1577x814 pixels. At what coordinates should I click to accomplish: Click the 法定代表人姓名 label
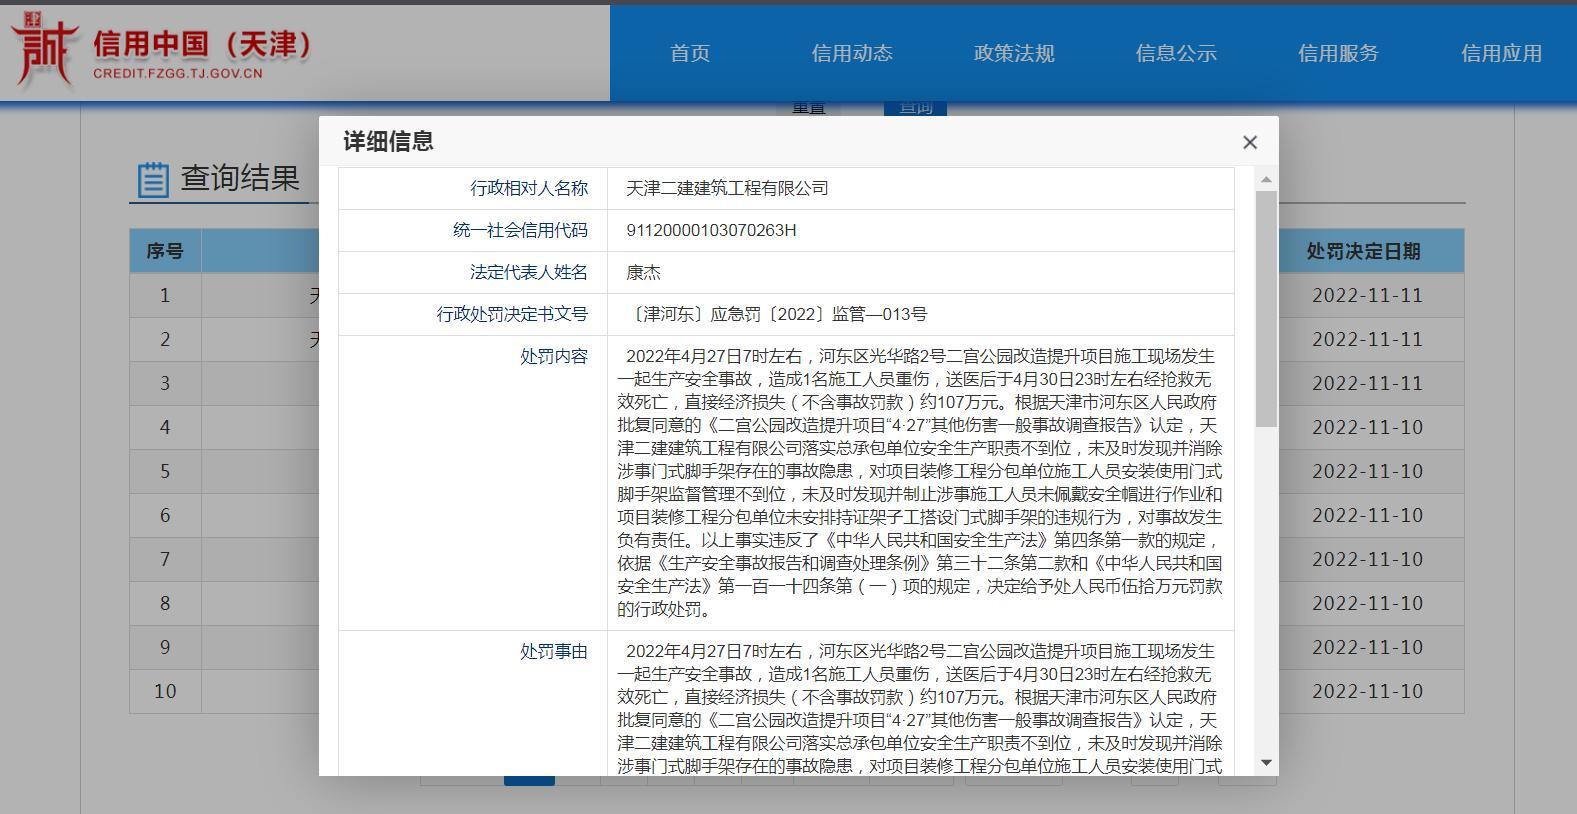click(x=529, y=272)
